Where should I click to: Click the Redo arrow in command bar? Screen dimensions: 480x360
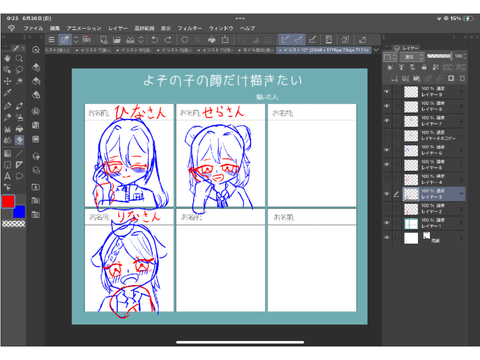pos(168,40)
